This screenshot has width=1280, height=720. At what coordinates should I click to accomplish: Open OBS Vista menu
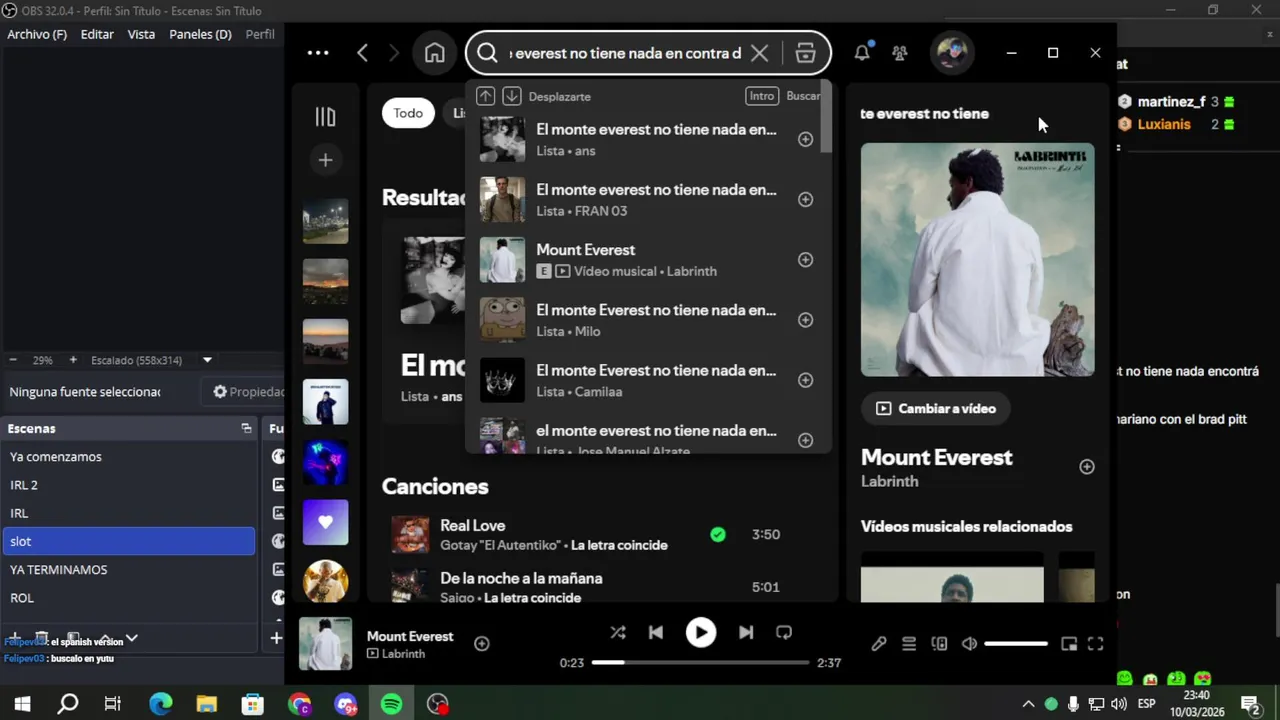point(141,34)
